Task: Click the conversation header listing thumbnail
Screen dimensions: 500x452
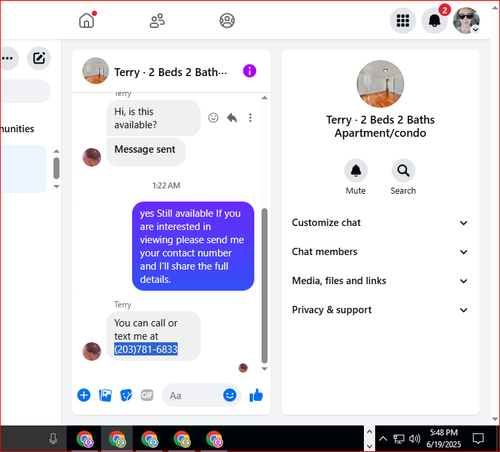Action: pos(96,71)
